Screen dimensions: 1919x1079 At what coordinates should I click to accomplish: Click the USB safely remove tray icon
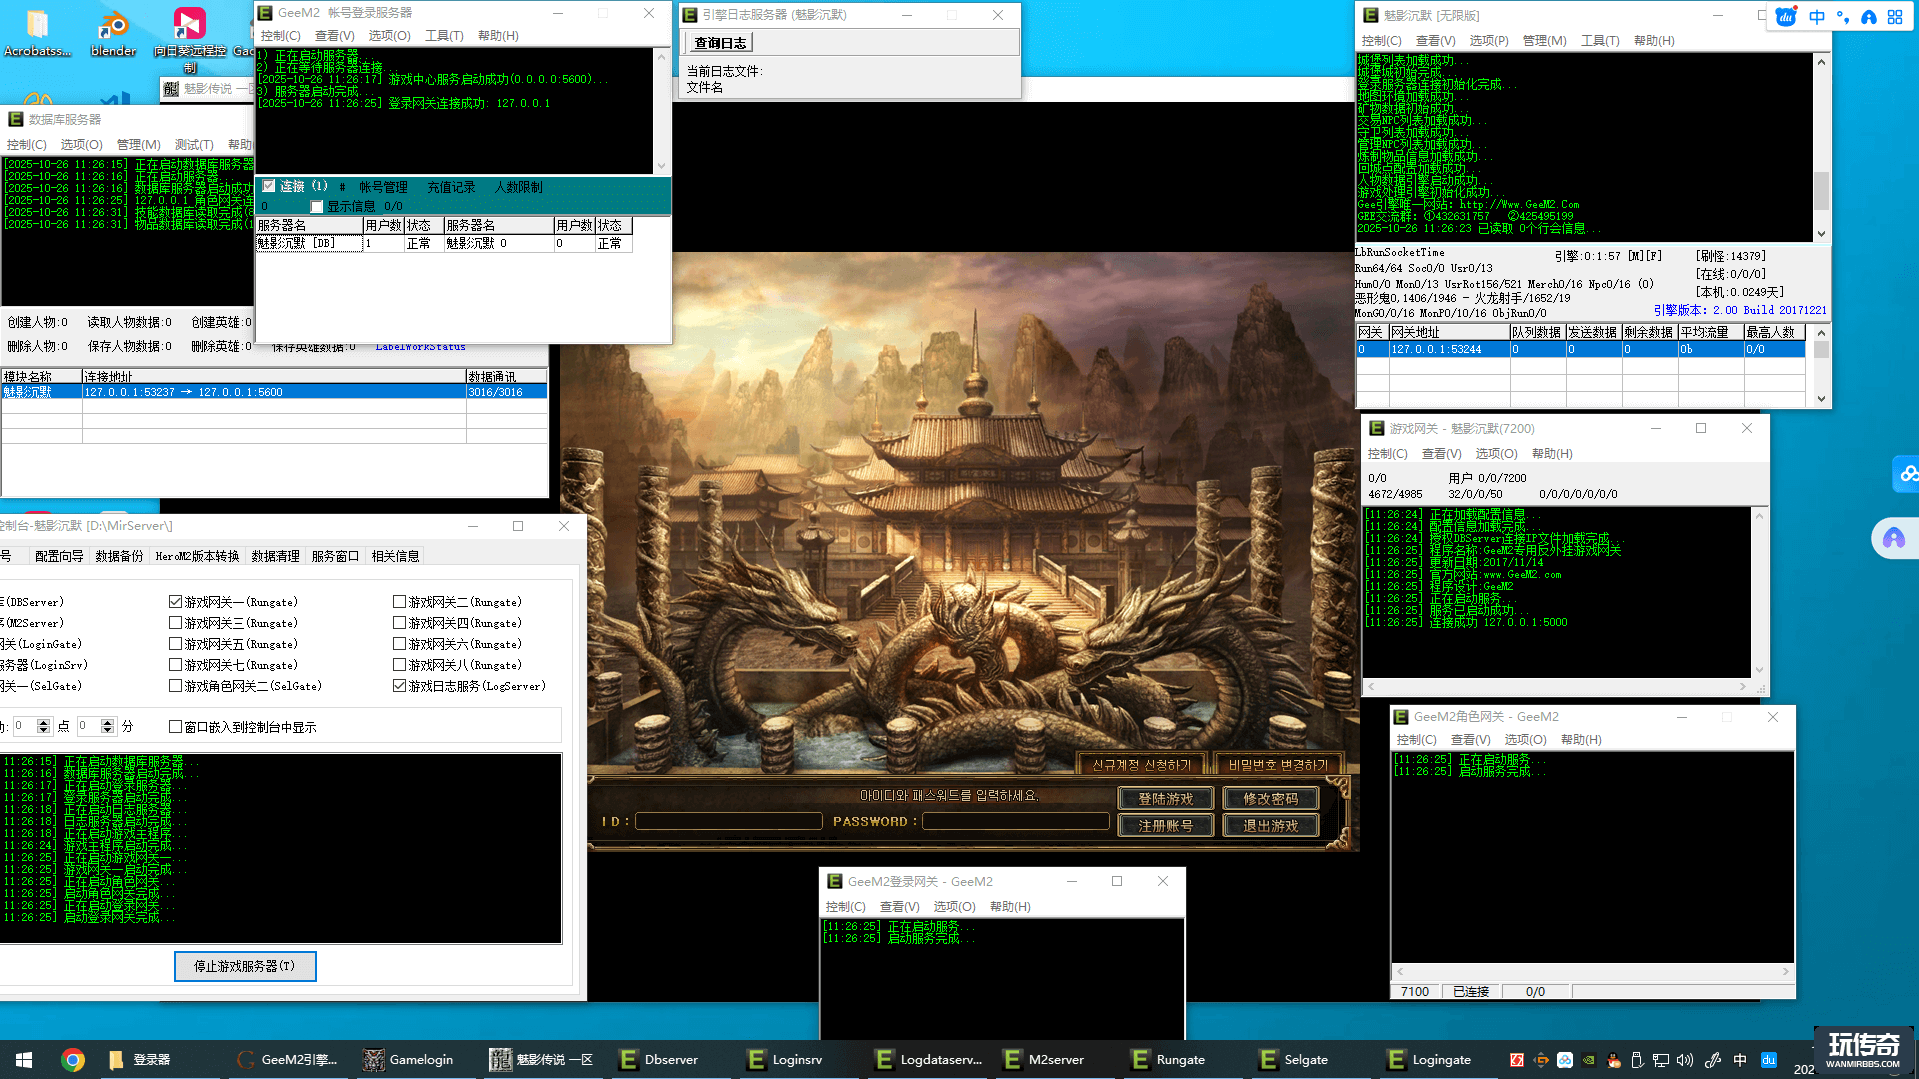tap(1637, 1060)
